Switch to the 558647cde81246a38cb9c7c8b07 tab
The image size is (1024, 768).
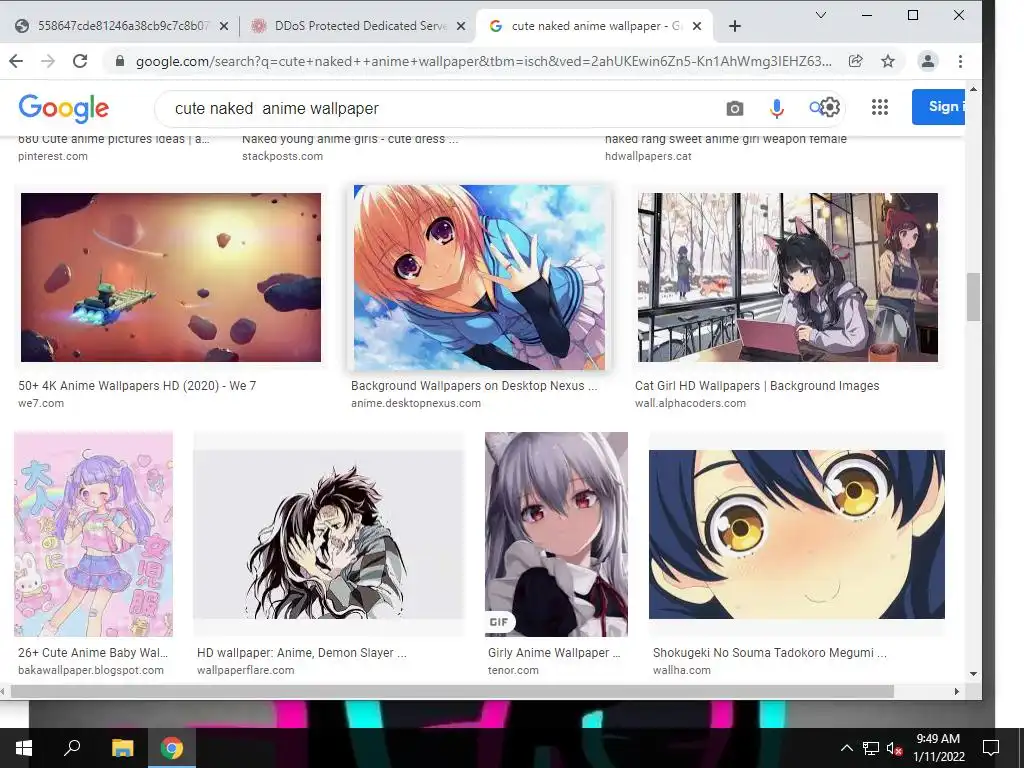pos(123,26)
